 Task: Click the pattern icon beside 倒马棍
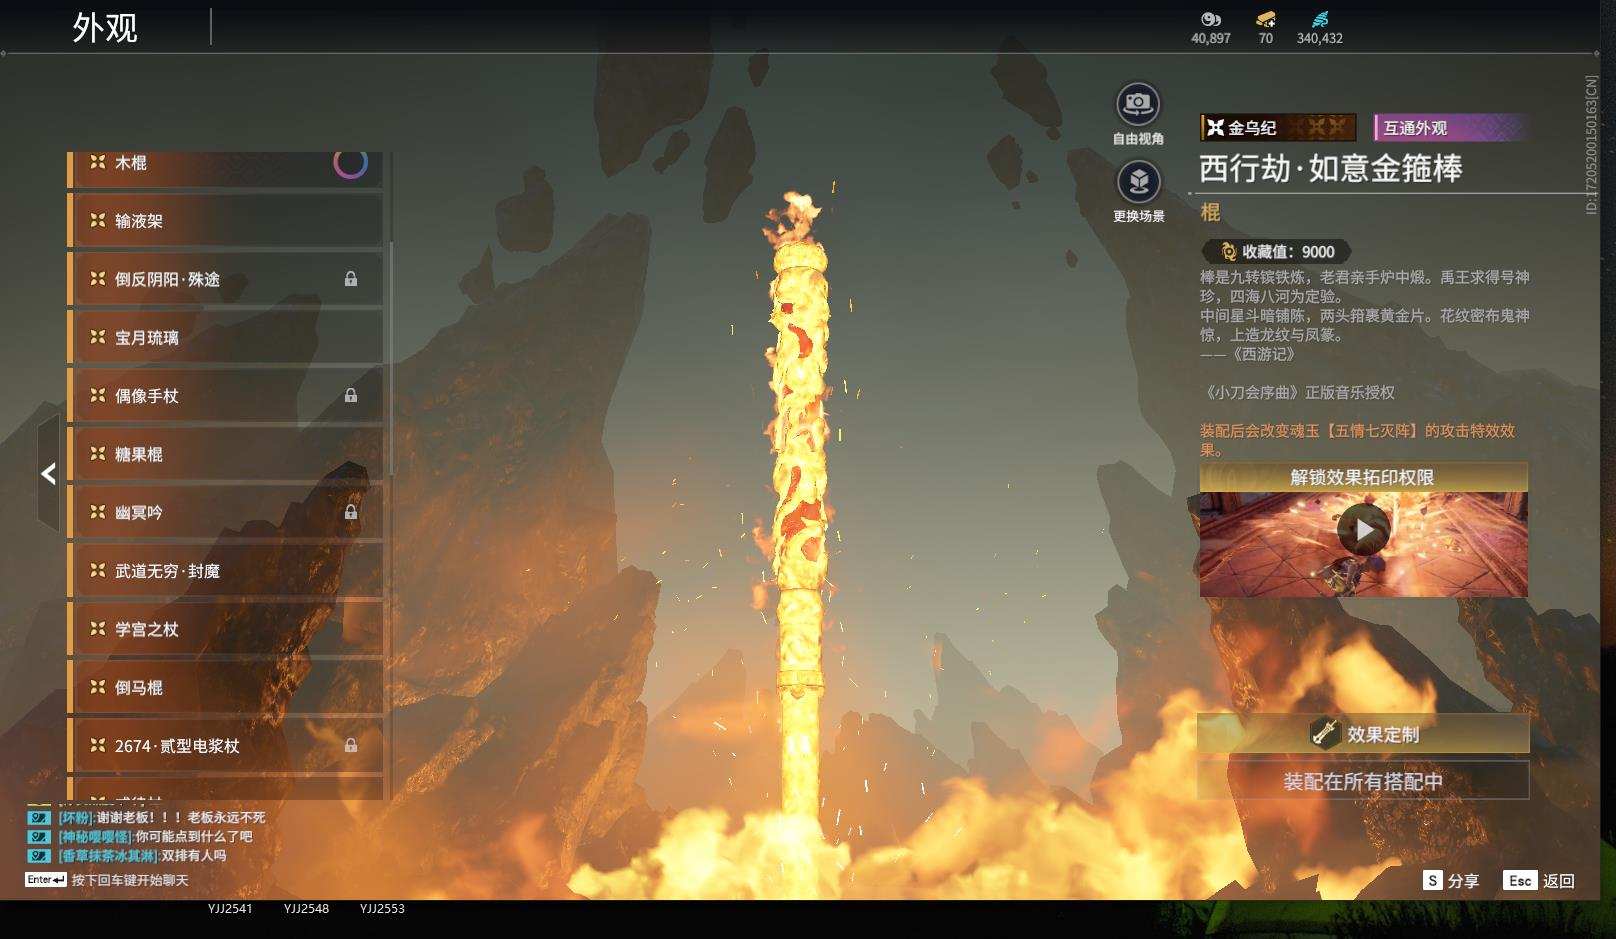(98, 687)
